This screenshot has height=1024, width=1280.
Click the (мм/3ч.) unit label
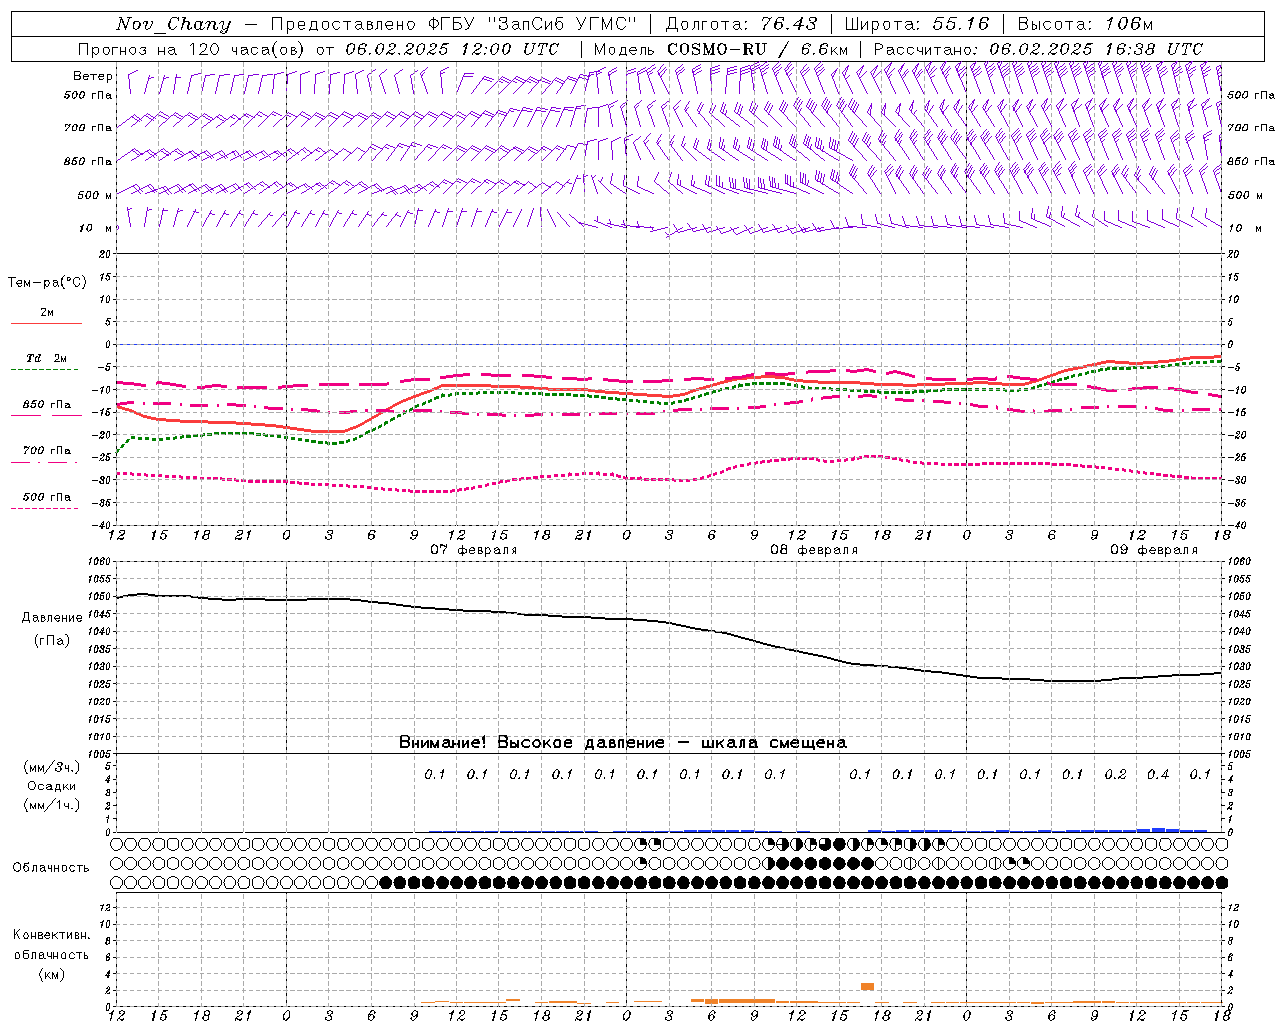click(x=52, y=768)
